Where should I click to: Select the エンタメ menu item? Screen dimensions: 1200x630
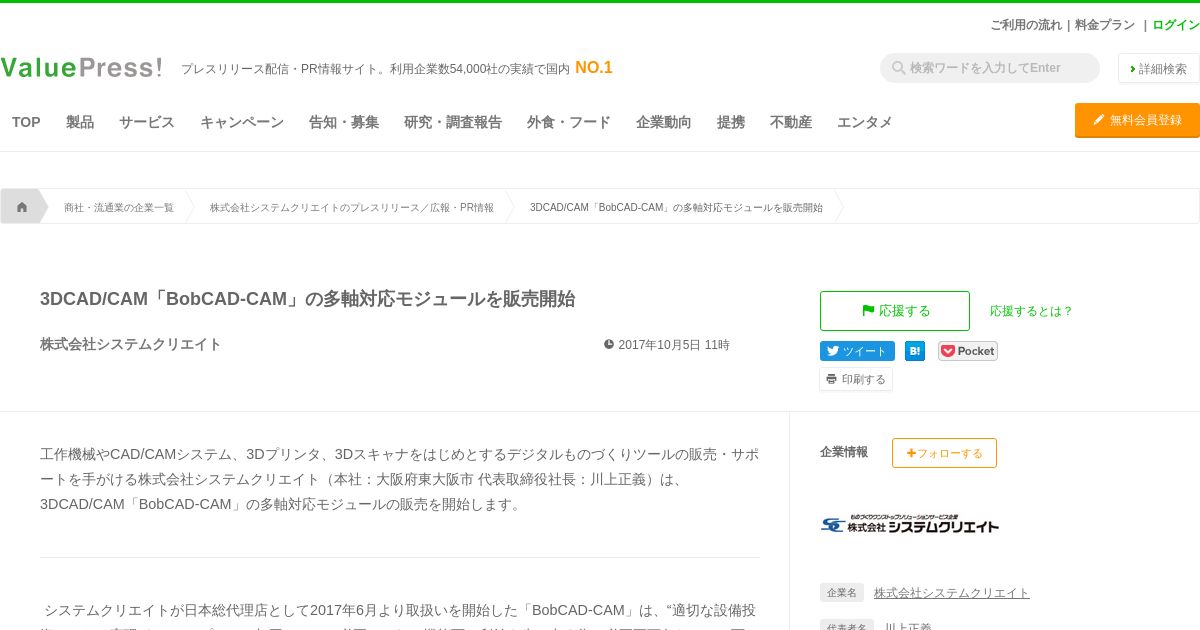point(865,122)
